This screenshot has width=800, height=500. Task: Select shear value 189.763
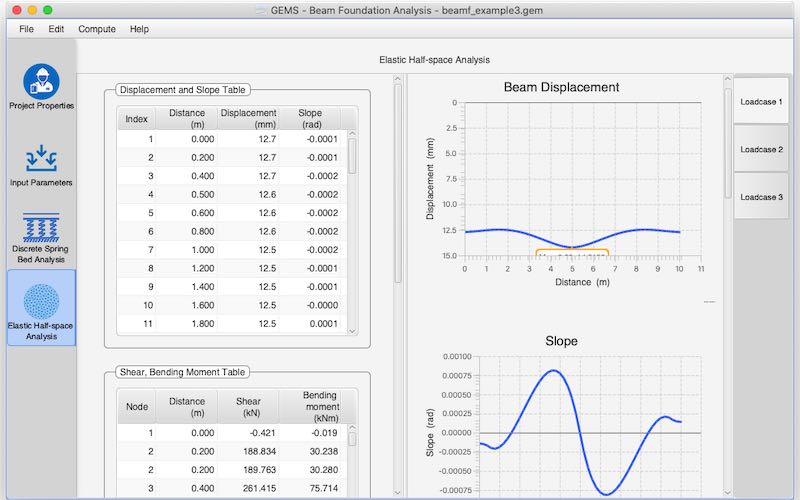click(x=248, y=469)
